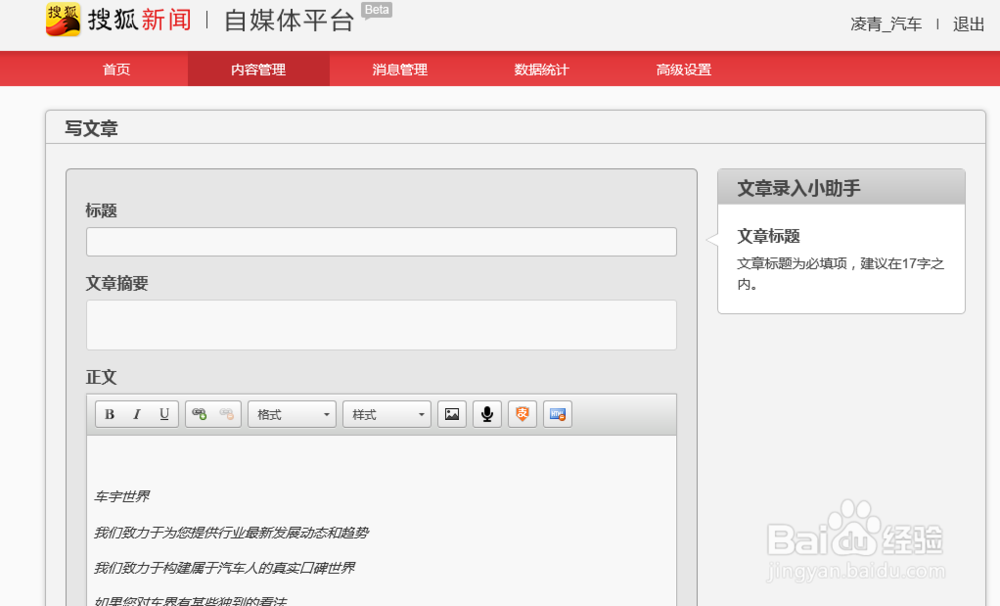Click inside the 标题 title input field
The width and height of the screenshot is (1000, 606).
[380, 241]
